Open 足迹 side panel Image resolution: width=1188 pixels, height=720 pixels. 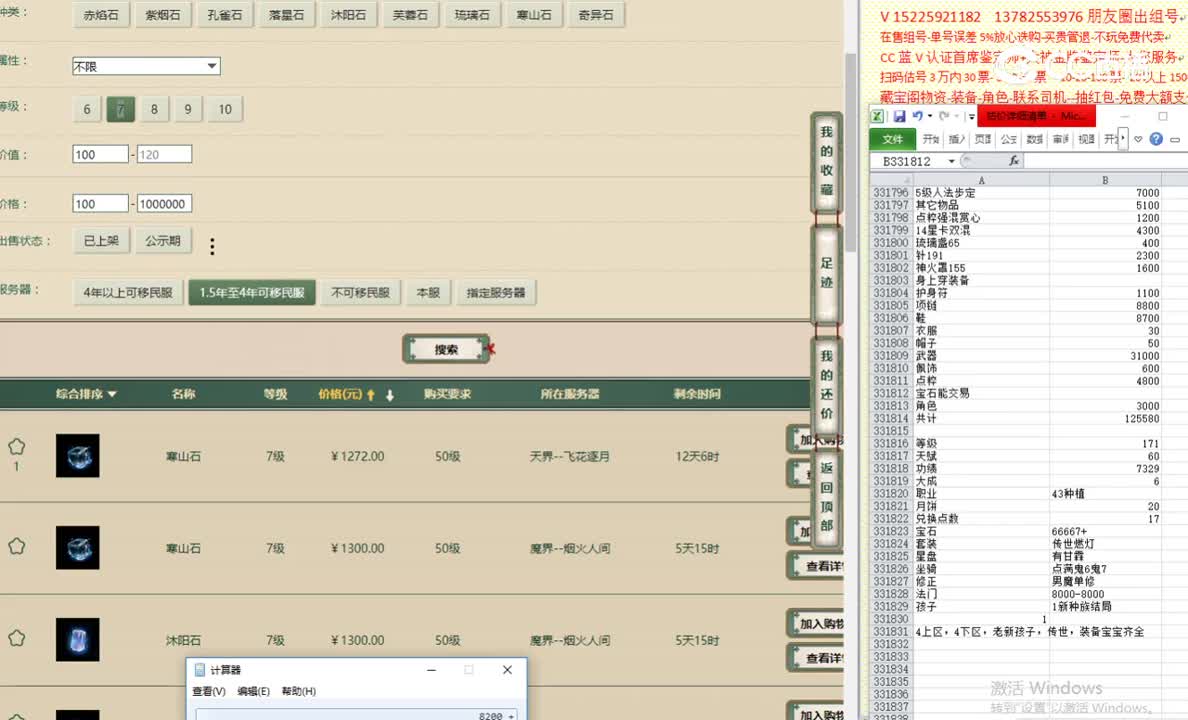pyautogui.click(x=827, y=274)
